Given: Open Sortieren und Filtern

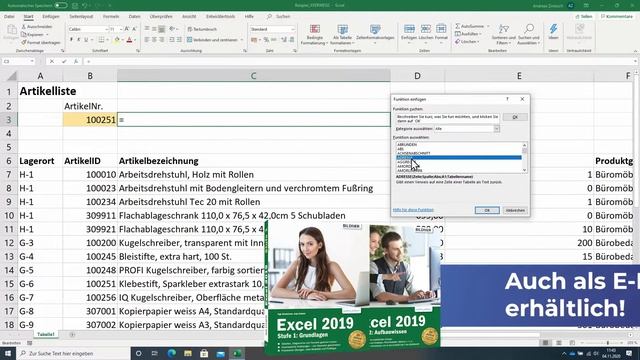Looking at the screenshot, I should 504,34.
